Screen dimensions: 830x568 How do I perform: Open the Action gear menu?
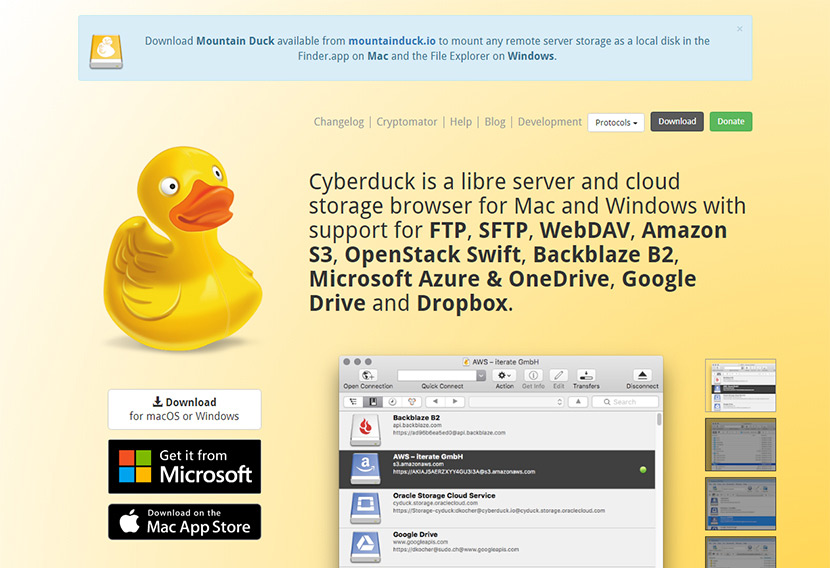pyautogui.click(x=504, y=375)
